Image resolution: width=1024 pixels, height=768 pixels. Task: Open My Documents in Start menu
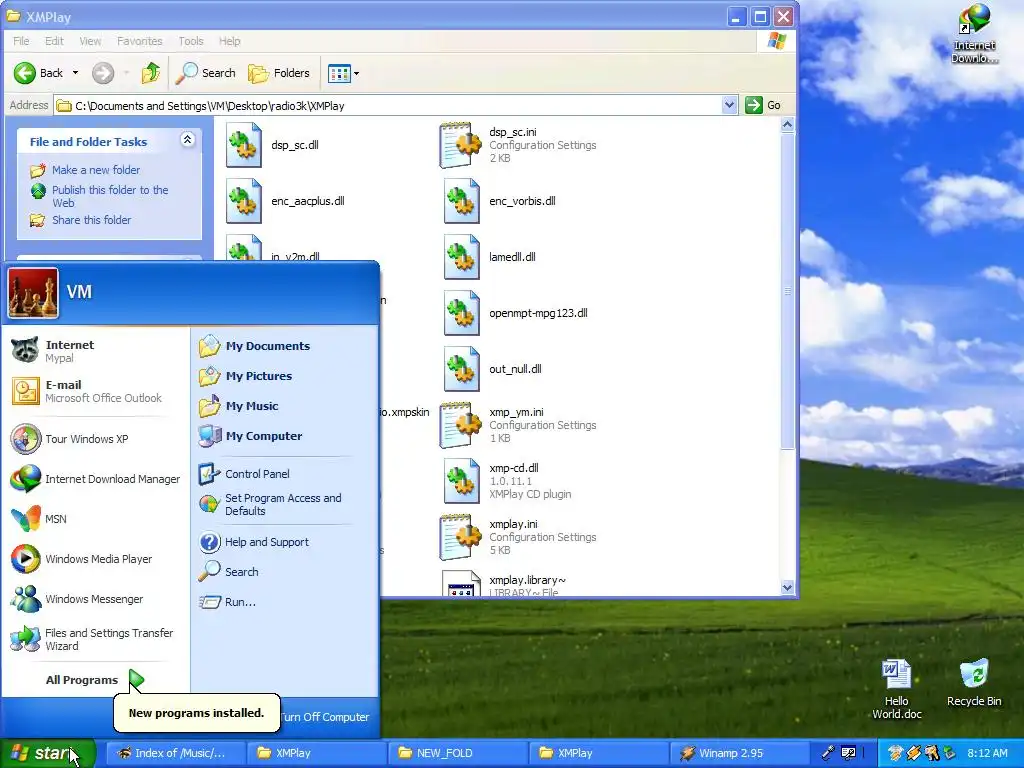[x=284, y=346]
